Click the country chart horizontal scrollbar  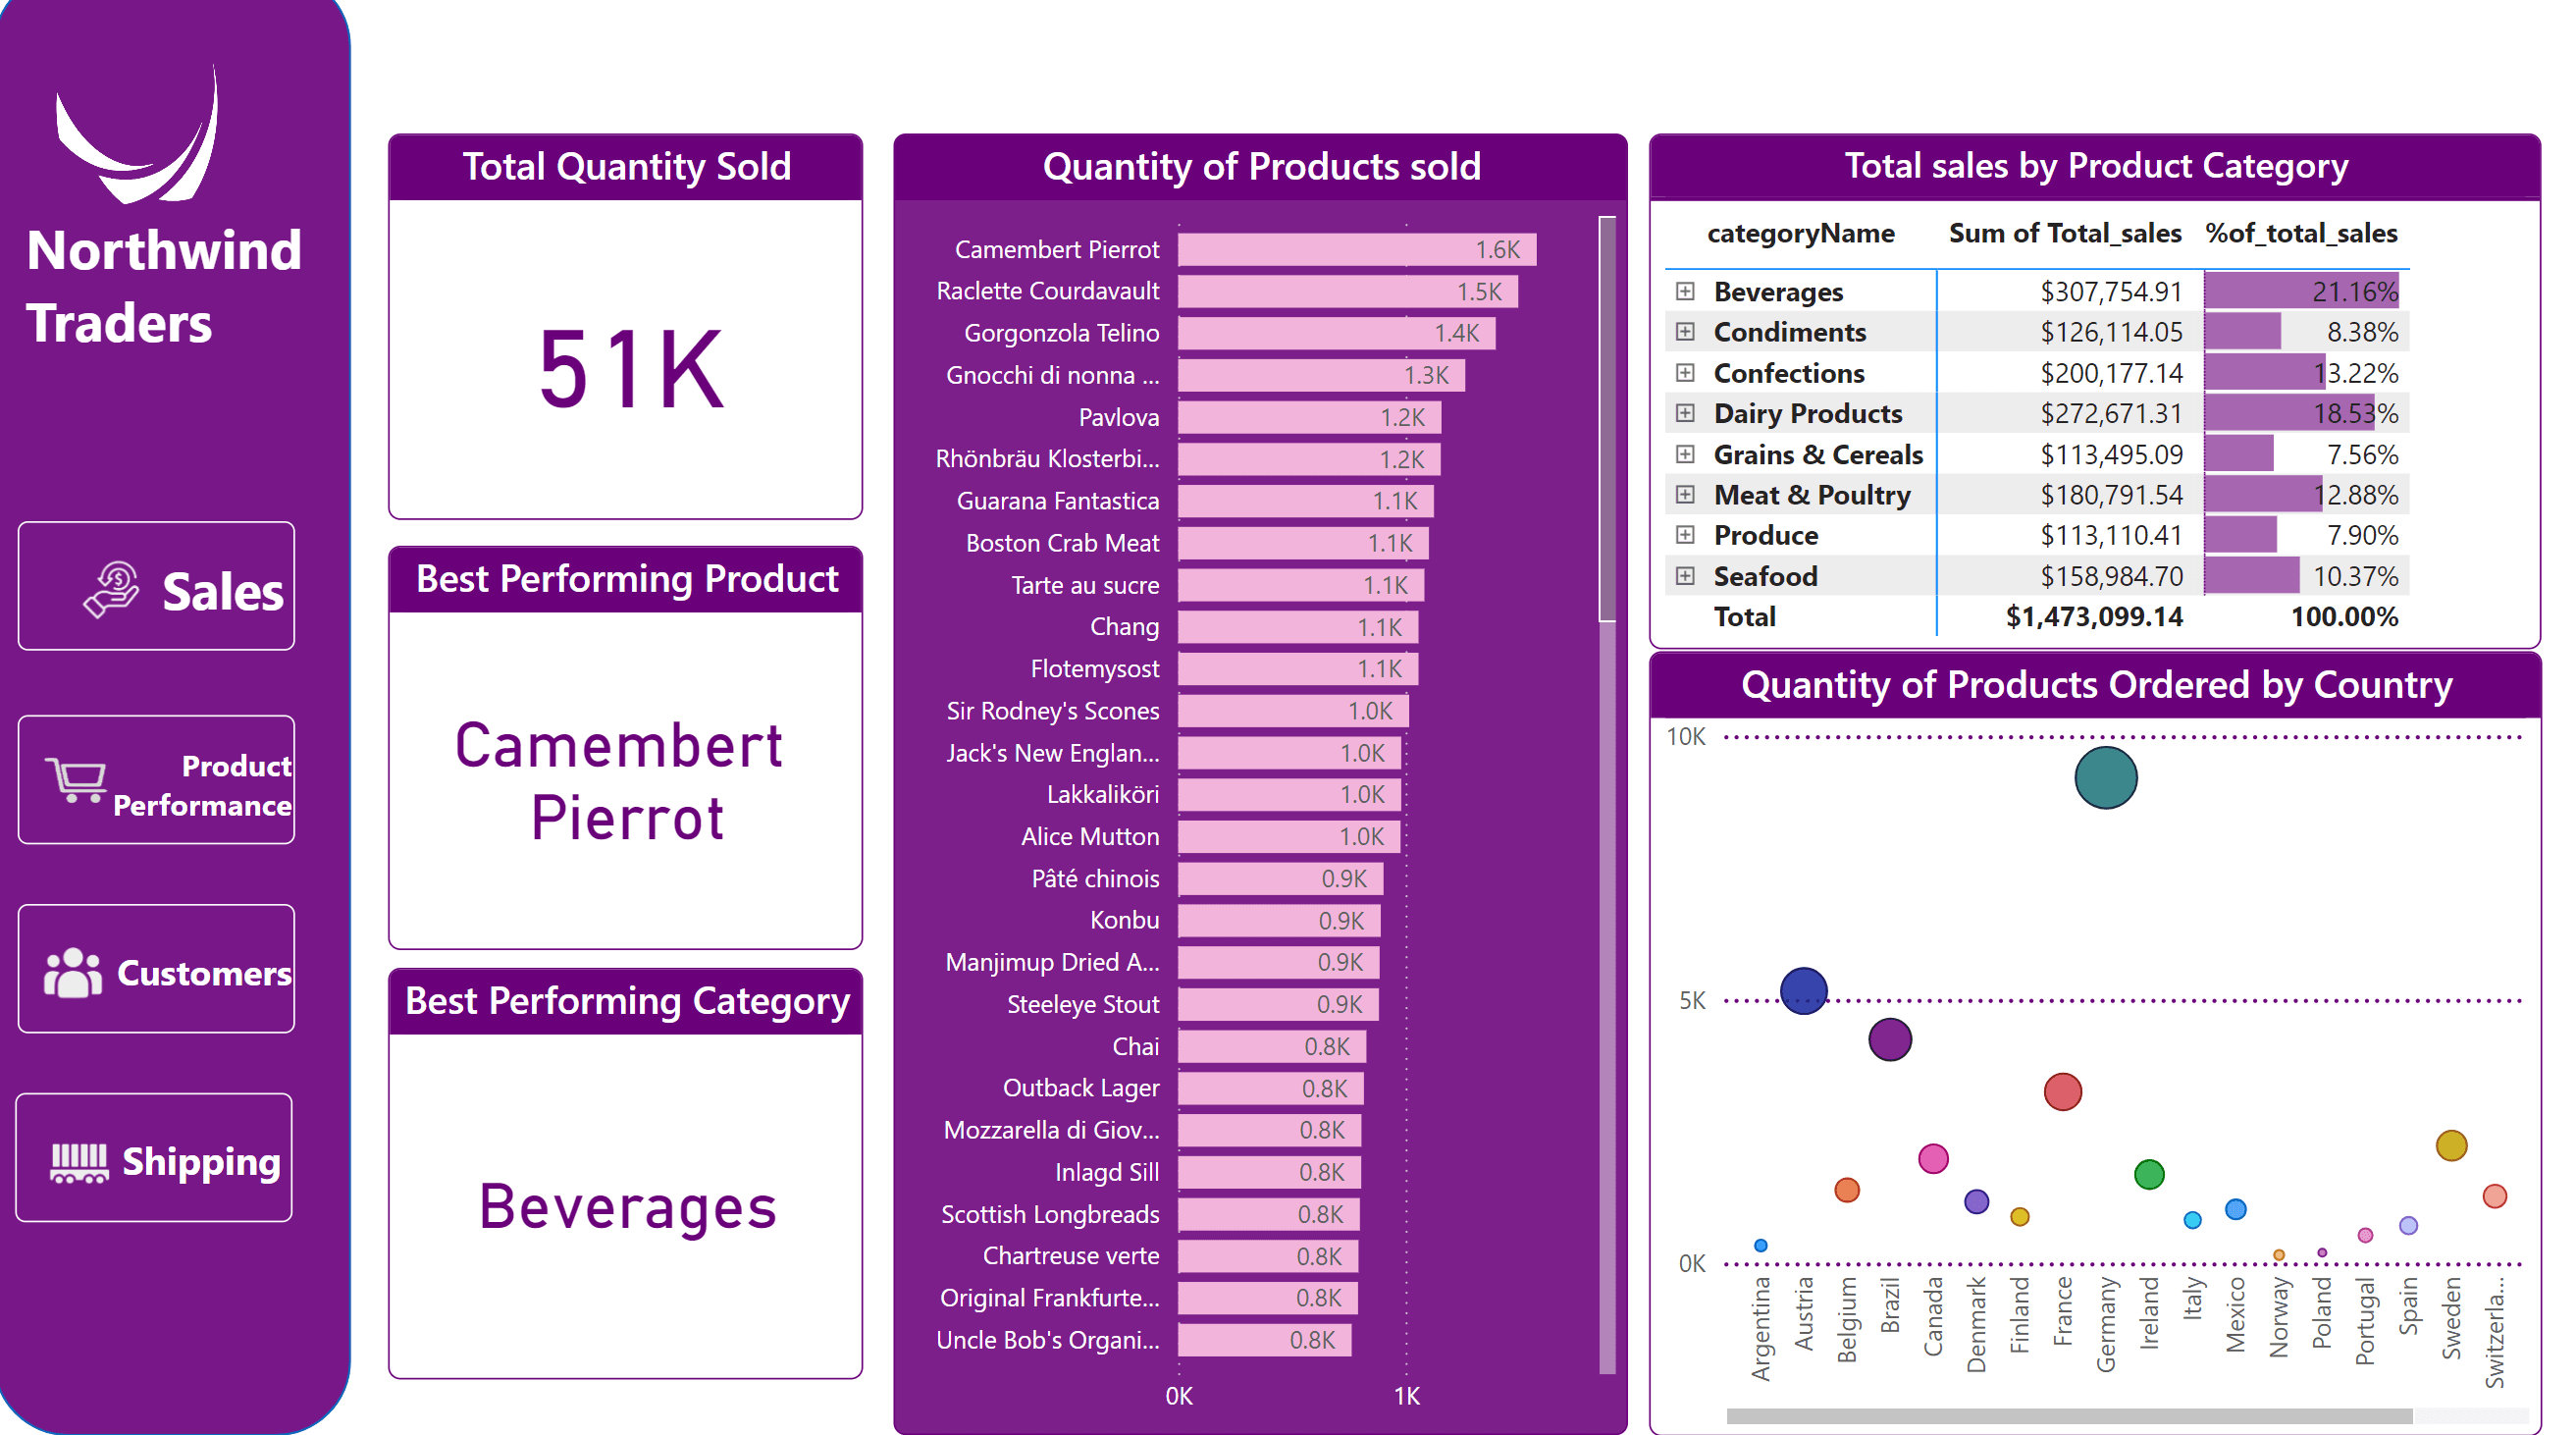tap(2068, 1415)
